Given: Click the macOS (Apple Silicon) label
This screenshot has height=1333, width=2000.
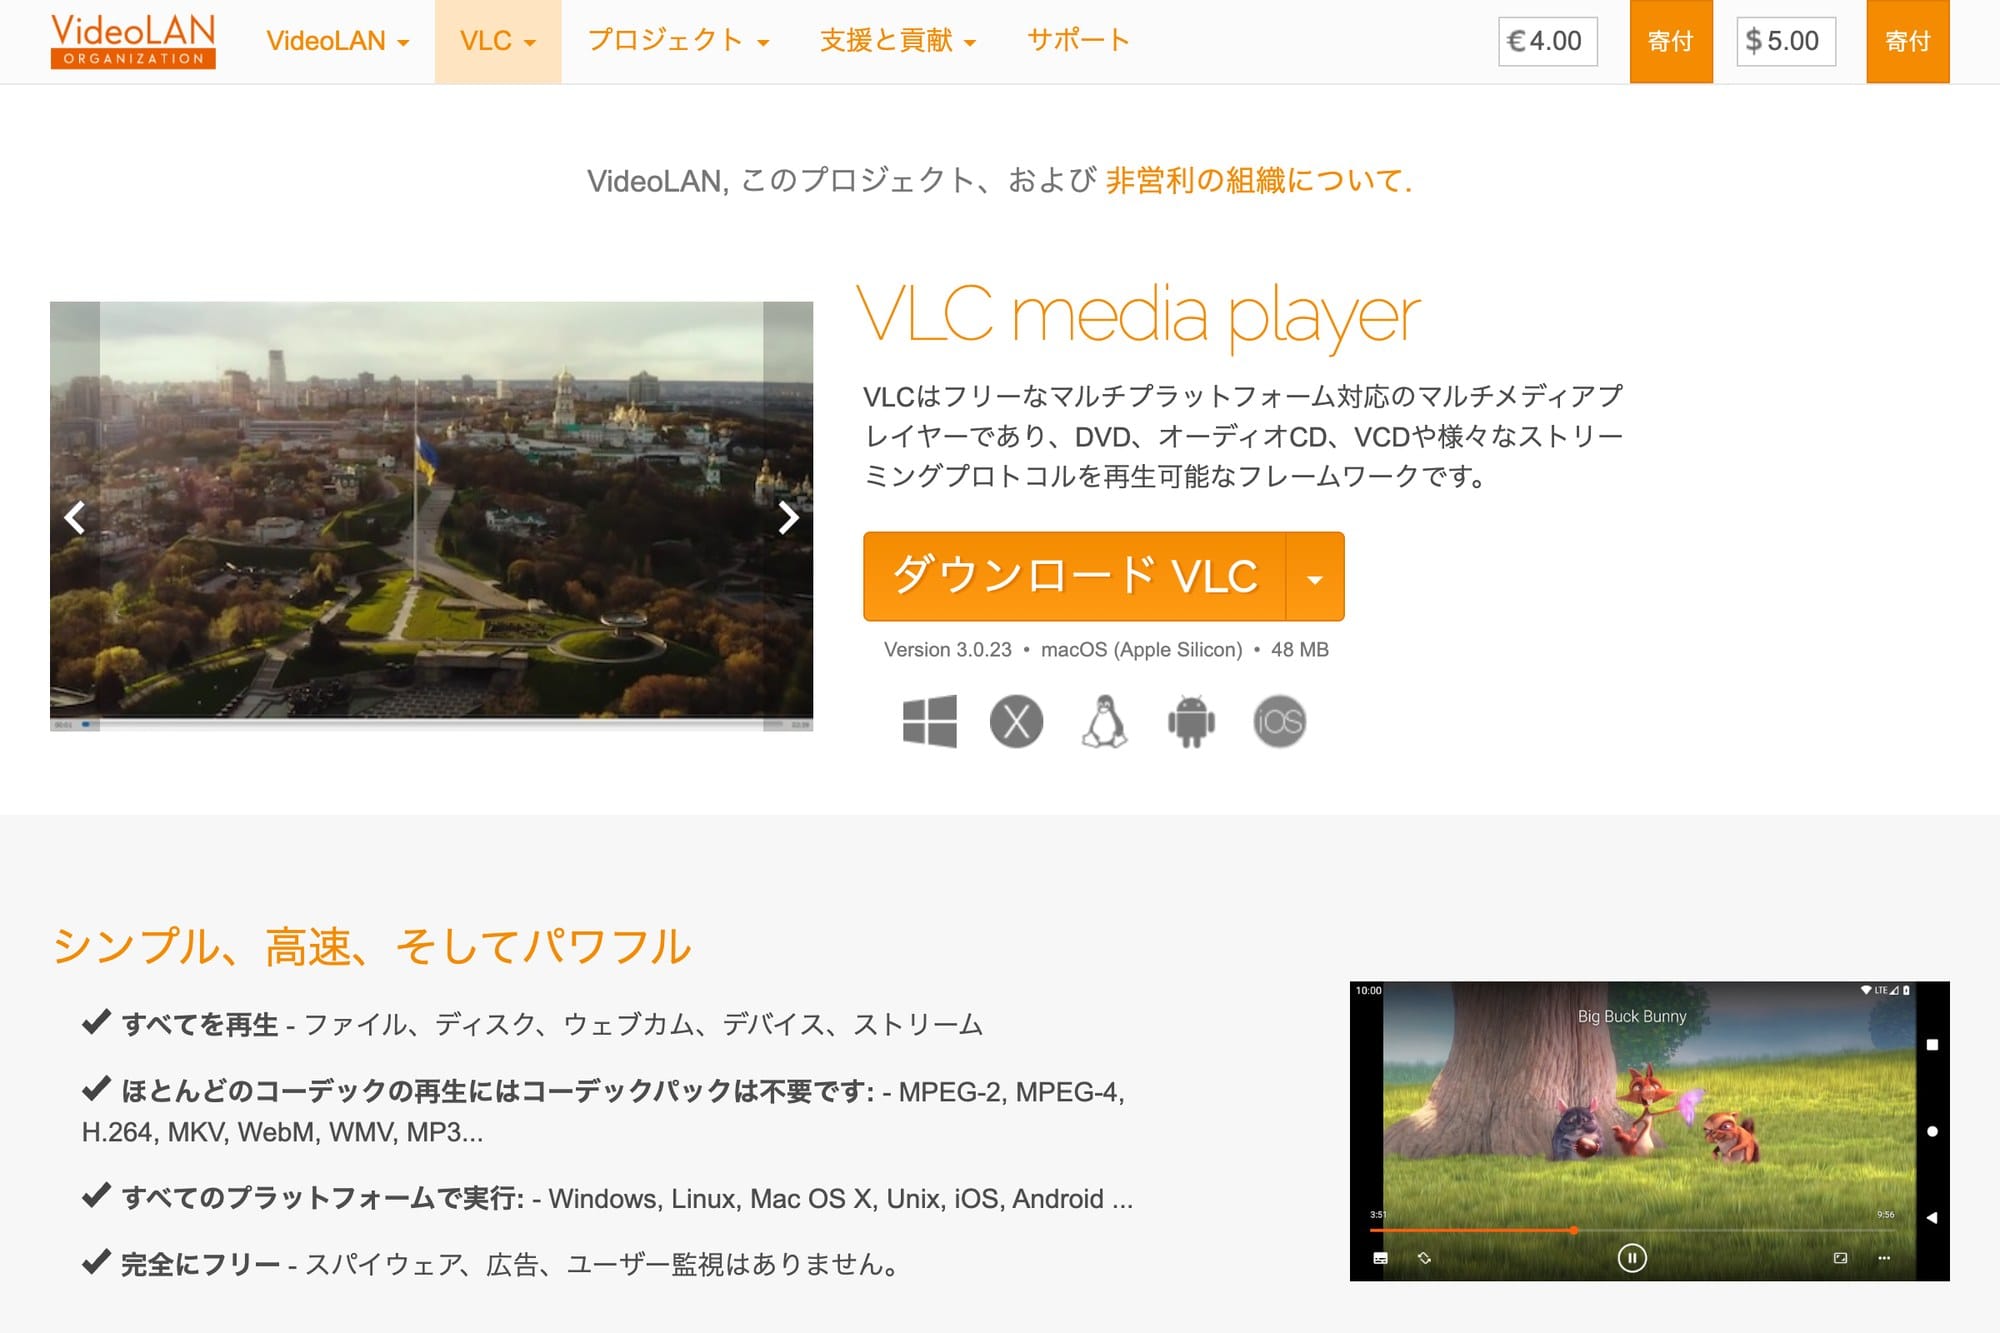Looking at the screenshot, I should click(x=1141, y=650).
